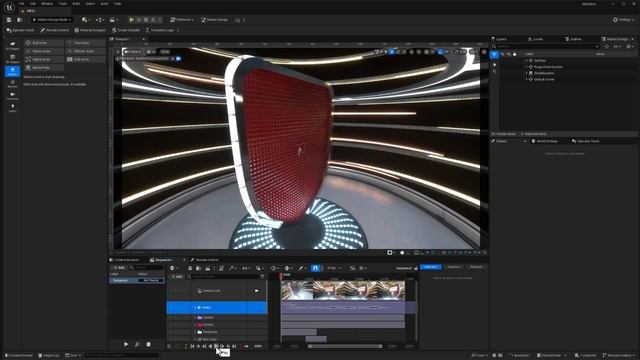Switch to the Outliner tab

point(573,39)
